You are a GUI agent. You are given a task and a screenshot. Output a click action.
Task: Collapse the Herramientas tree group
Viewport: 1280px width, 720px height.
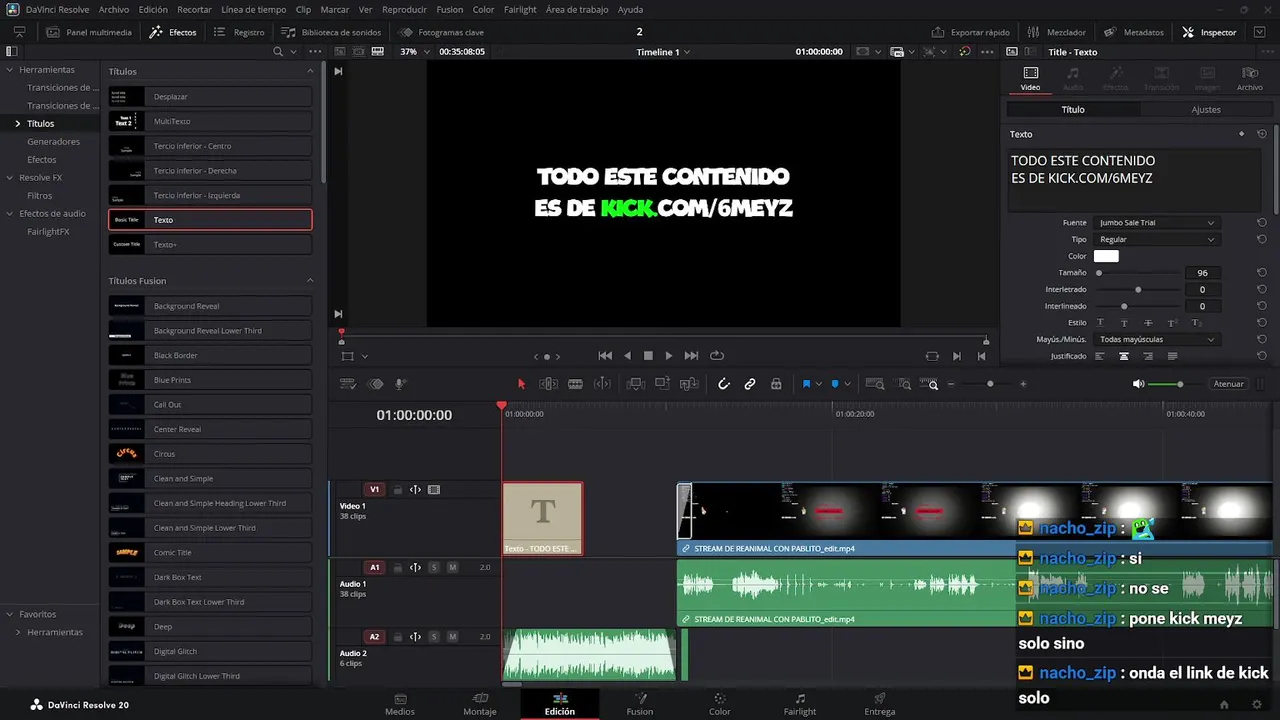click(9, 70)
